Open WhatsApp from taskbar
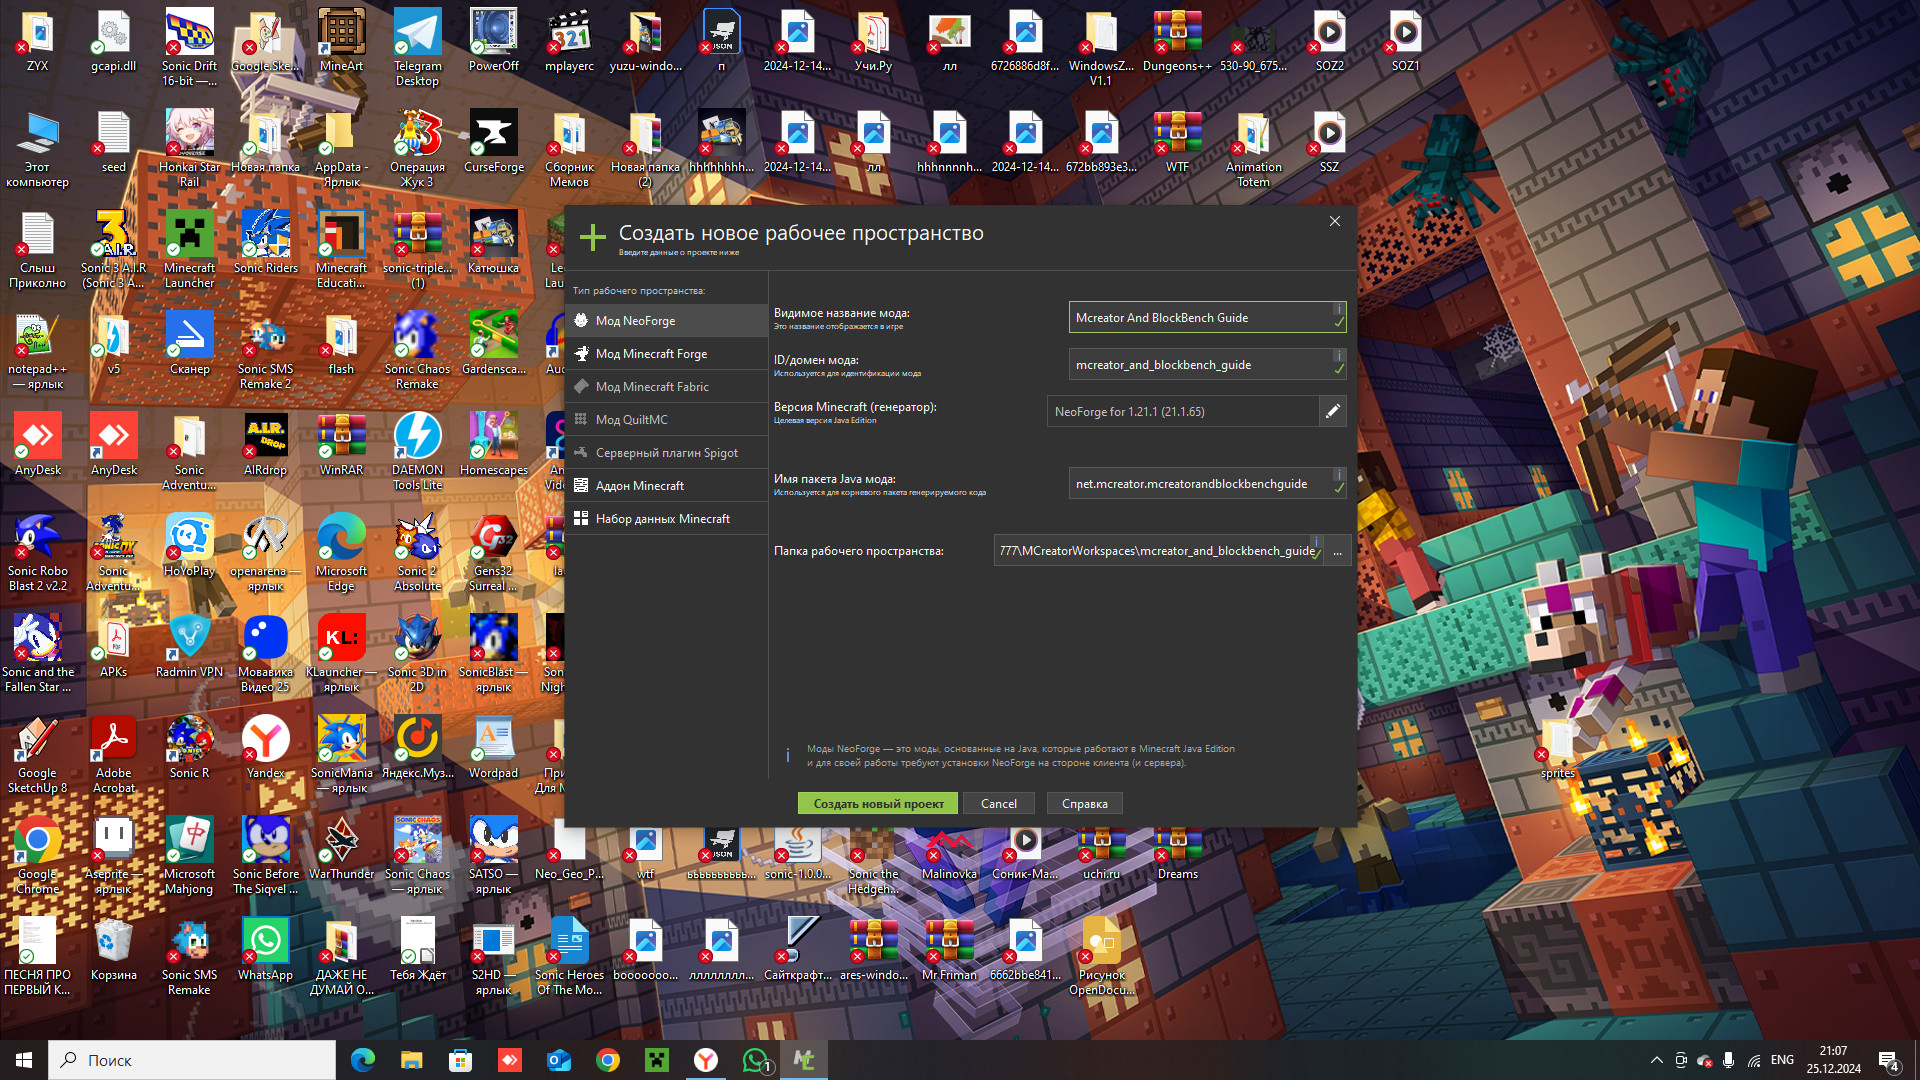The height and width of the screenshot is (1080, 1920). click(756, 1060)
